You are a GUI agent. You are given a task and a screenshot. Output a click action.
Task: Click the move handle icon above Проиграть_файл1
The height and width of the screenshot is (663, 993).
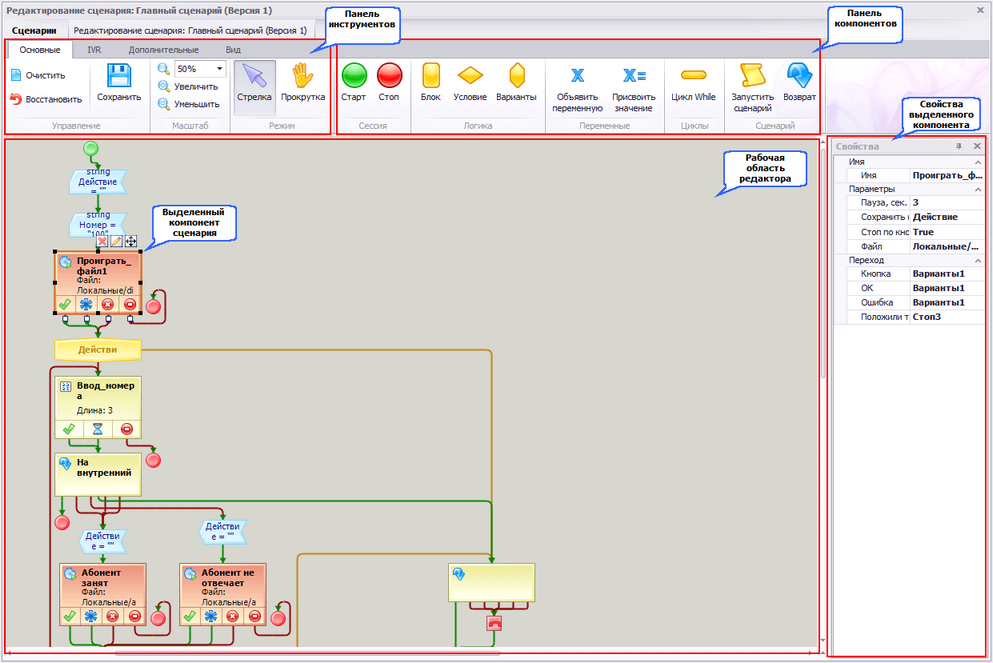131,241
